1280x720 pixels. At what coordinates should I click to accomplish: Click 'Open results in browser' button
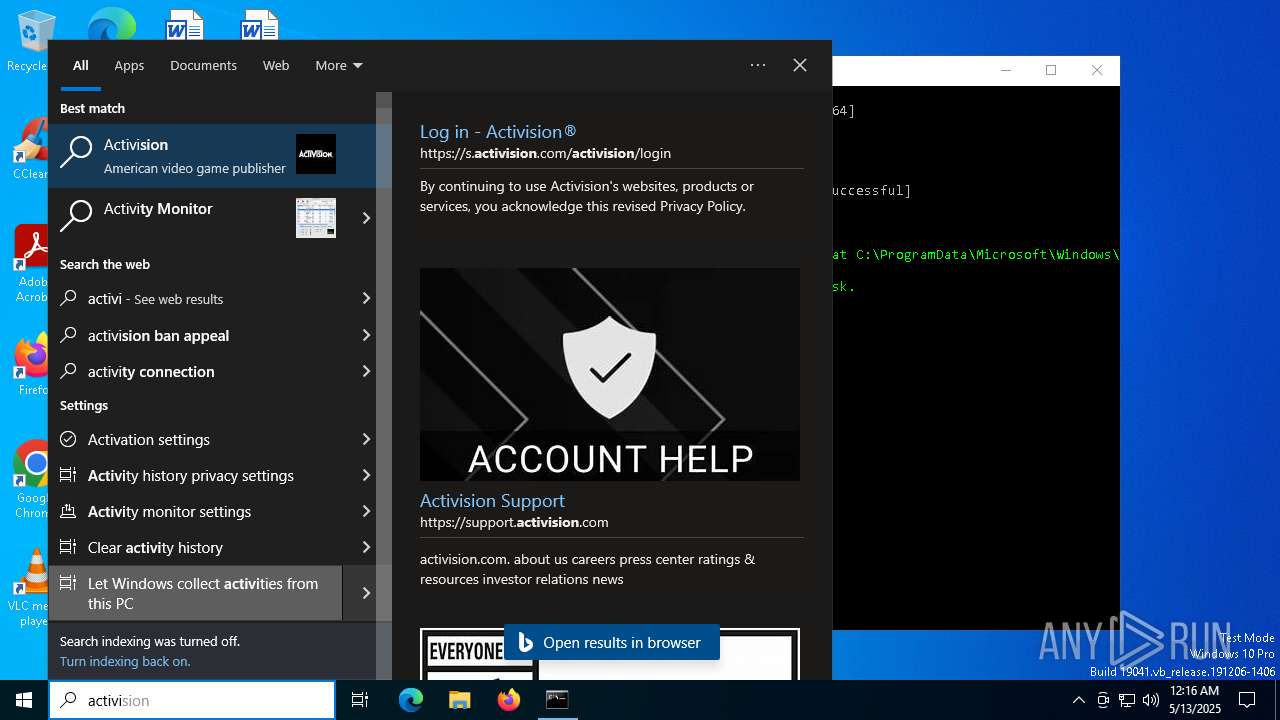tap(611, 643)
